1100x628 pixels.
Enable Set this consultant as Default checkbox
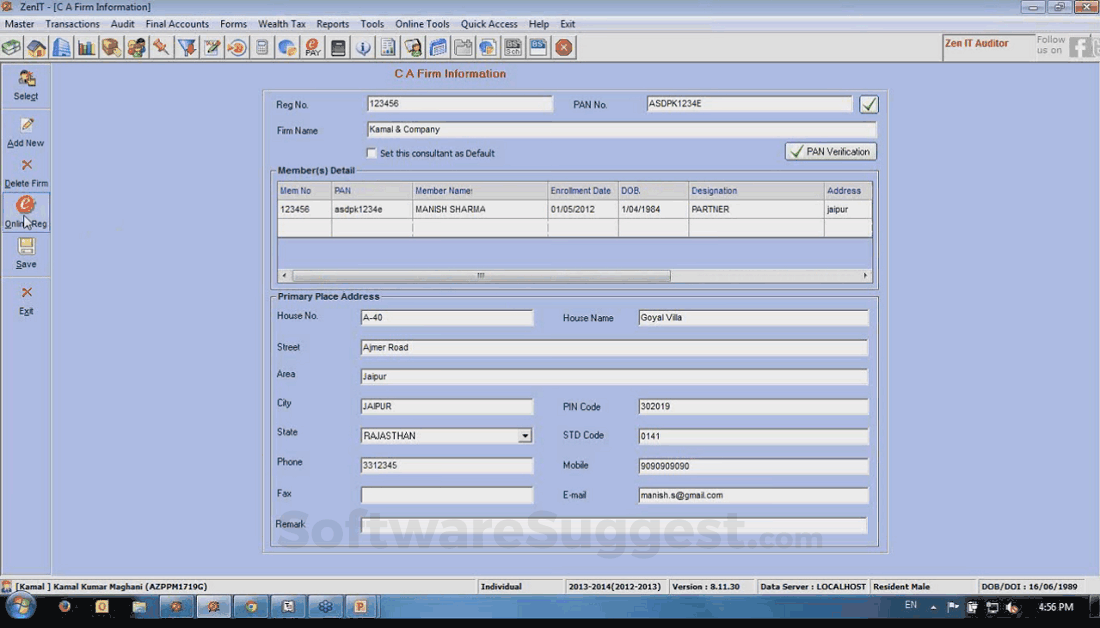click(372, 154)
